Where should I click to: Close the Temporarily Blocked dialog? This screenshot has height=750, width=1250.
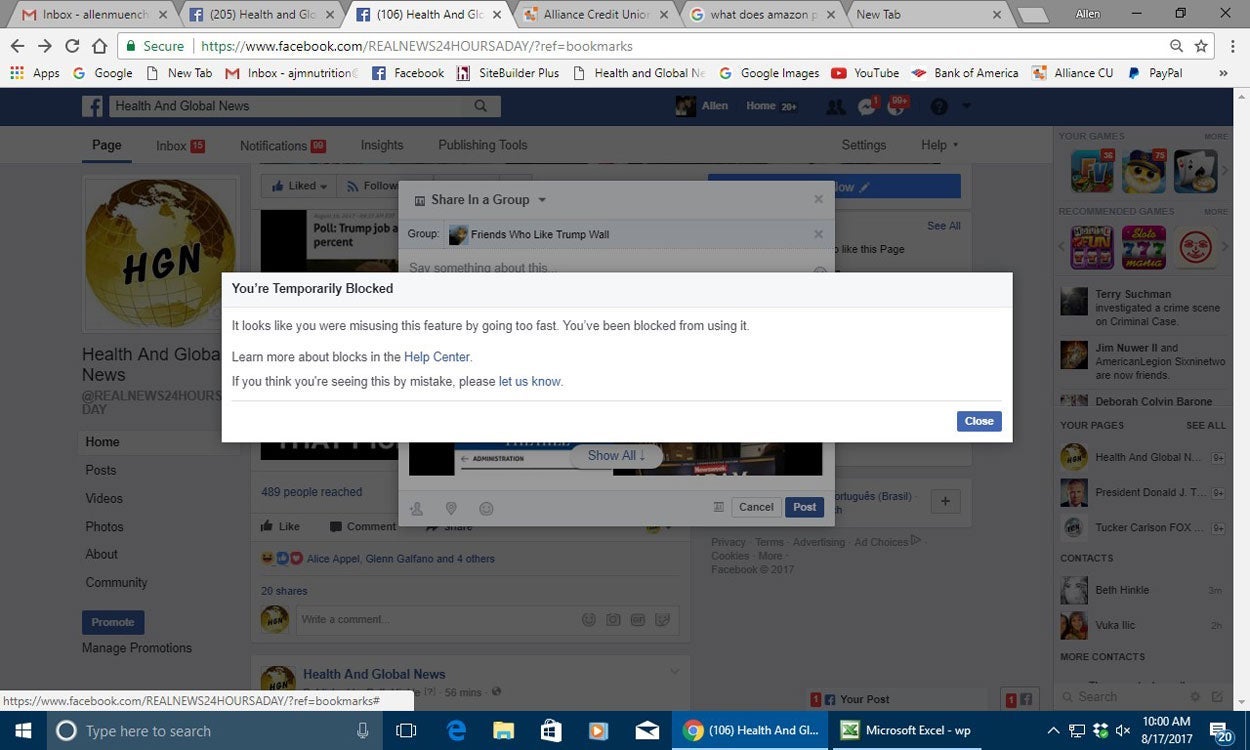pos(979,421)
